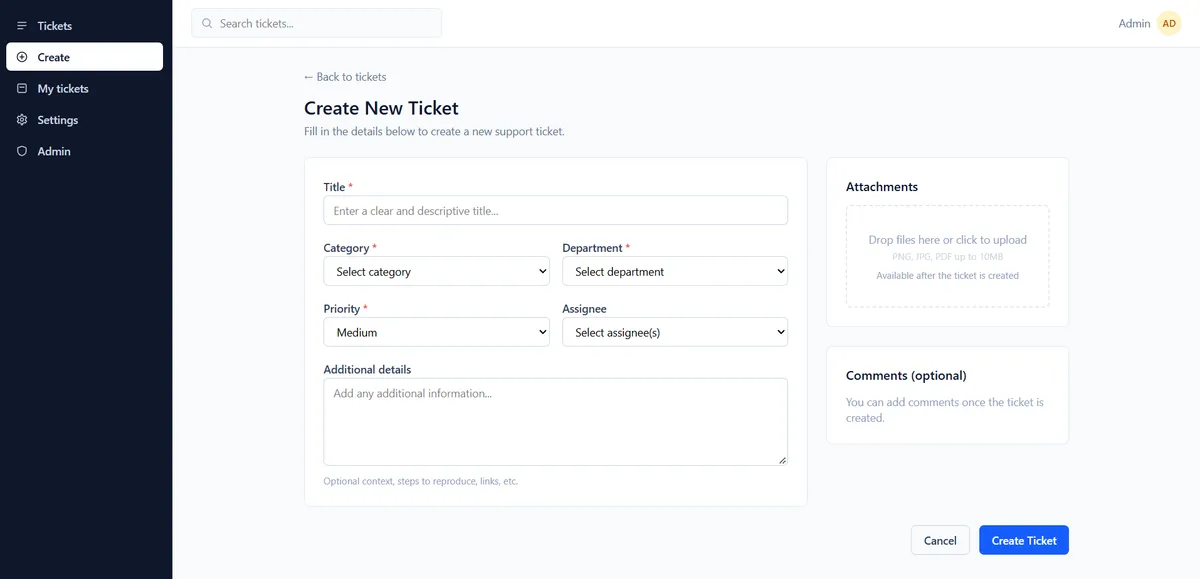Click the Cancel button
Screen dimensions: 1200x579
point(940,540)
